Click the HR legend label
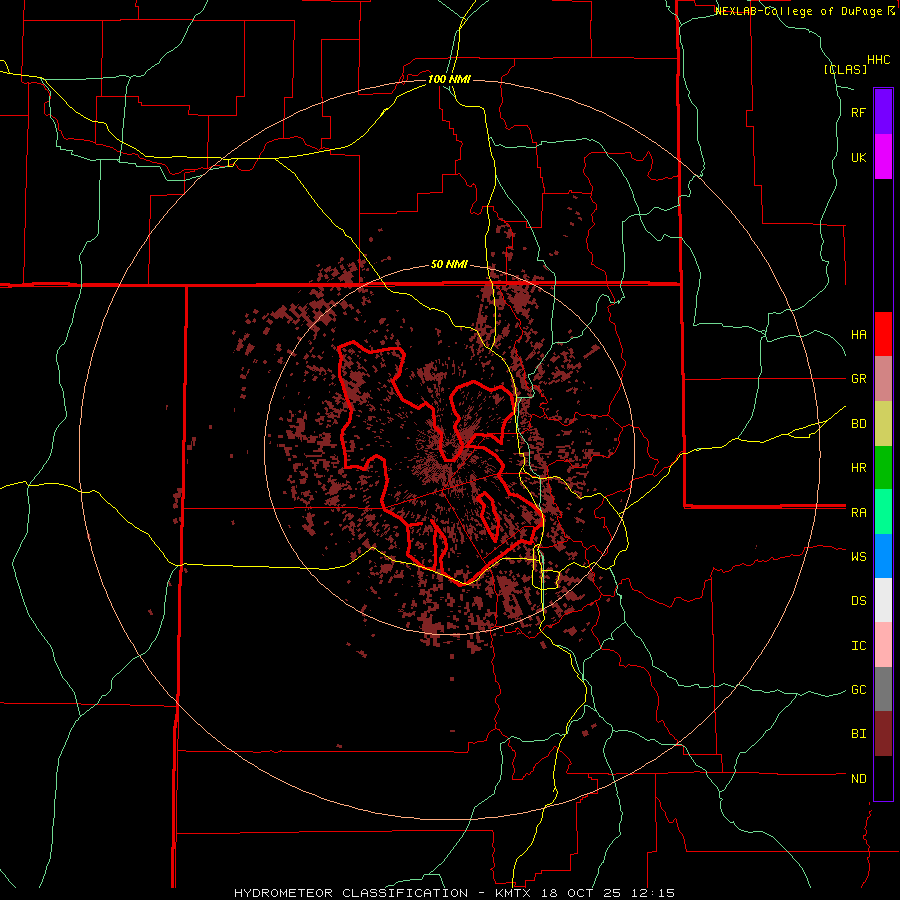The width and height of the screenshot is (900, 900). coord(859,468)
